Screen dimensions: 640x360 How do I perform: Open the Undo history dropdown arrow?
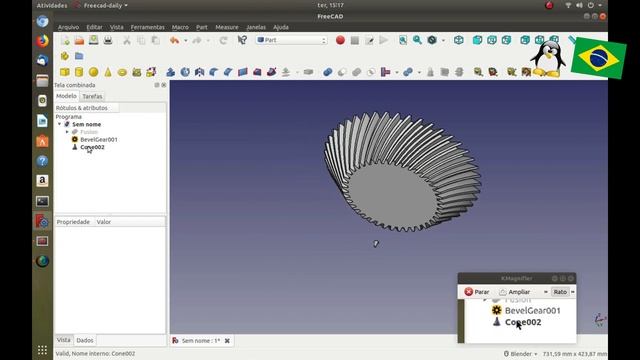pos(185,40)
